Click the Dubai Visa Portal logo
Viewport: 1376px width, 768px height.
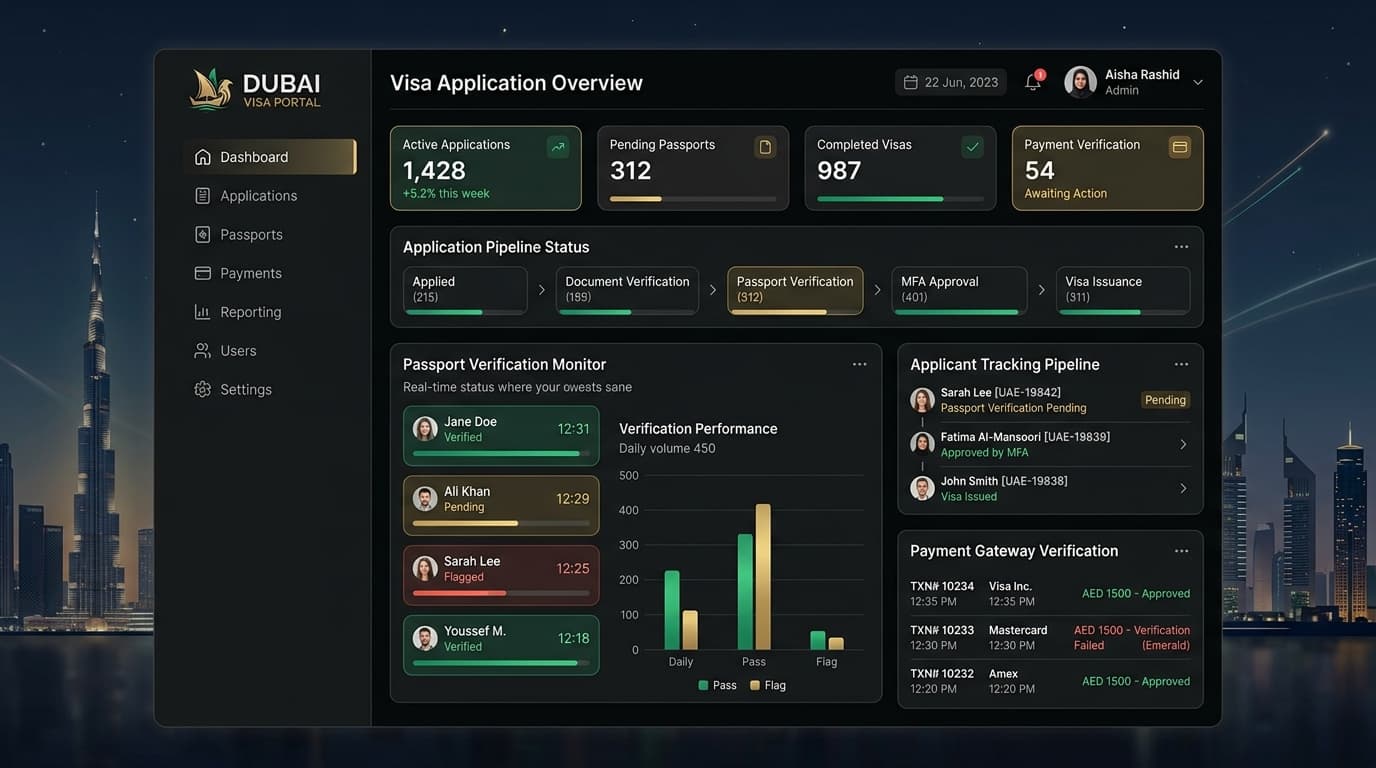(256, 89)
